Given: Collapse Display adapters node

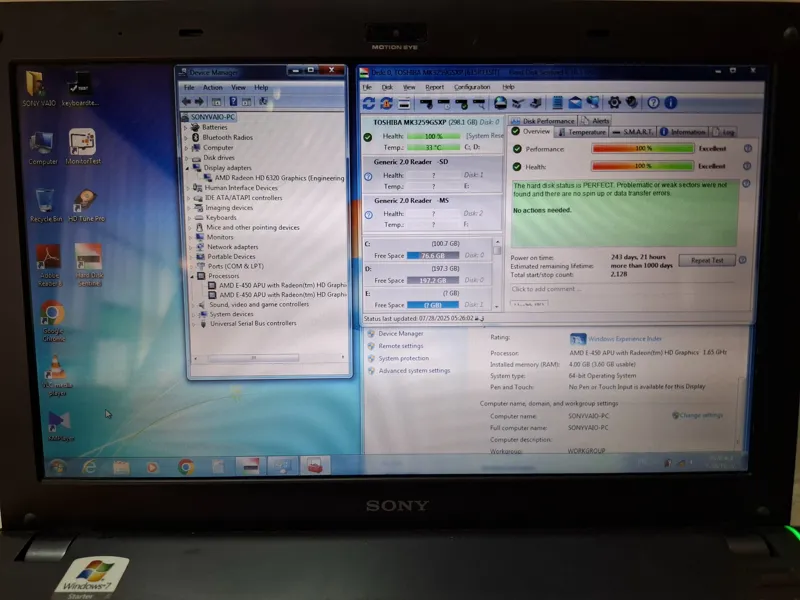Looking at the screenshot, I should (187, 168).
